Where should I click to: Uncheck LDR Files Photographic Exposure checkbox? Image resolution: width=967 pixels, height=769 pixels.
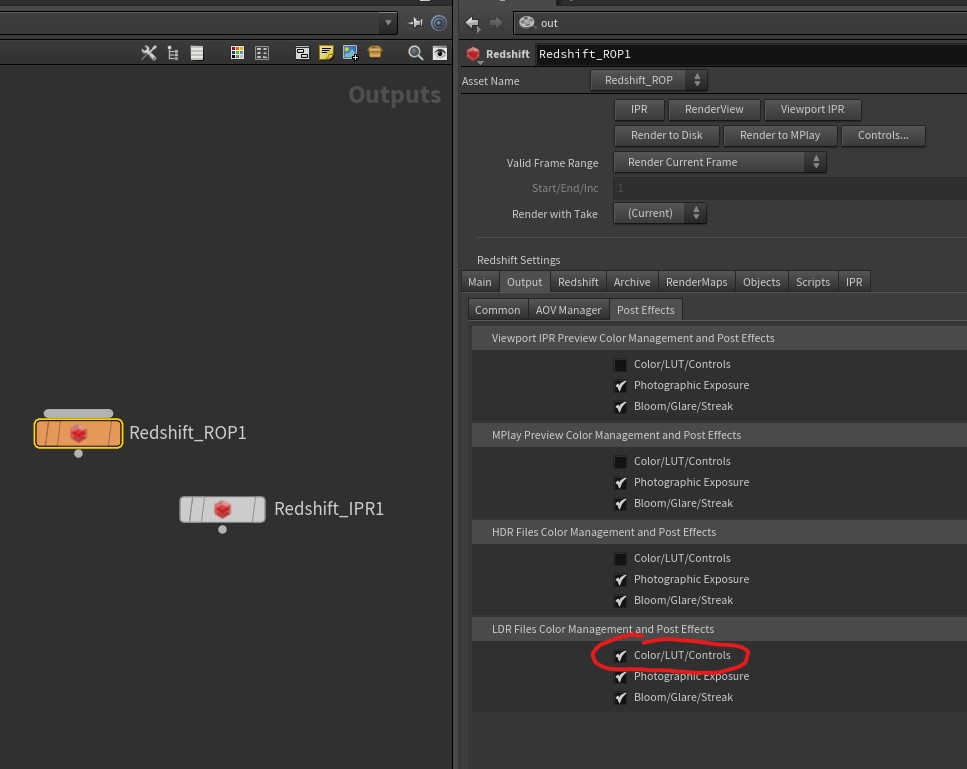pos(620,677)
